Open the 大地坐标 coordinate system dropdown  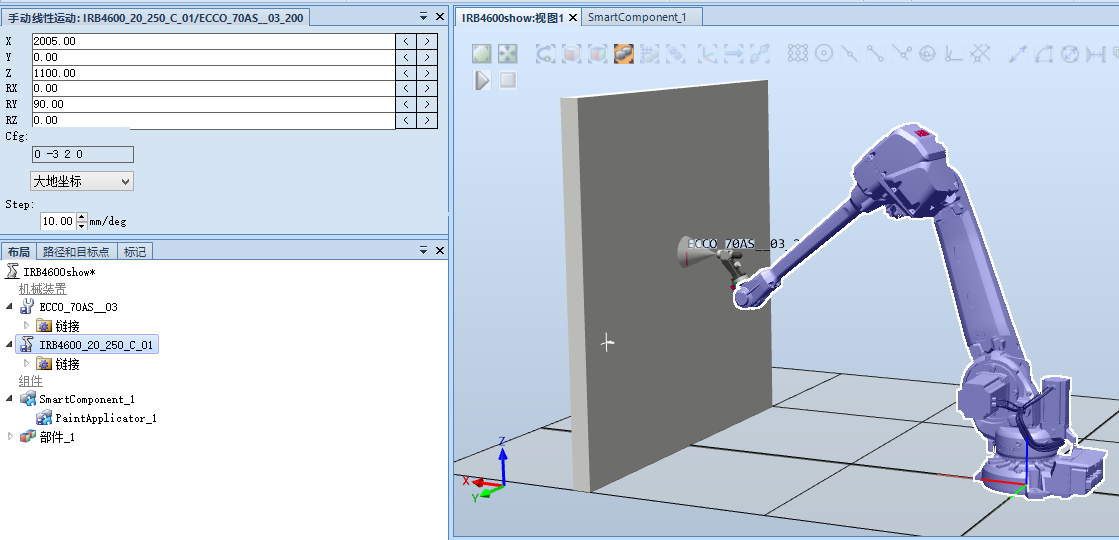tap(82, 181)
